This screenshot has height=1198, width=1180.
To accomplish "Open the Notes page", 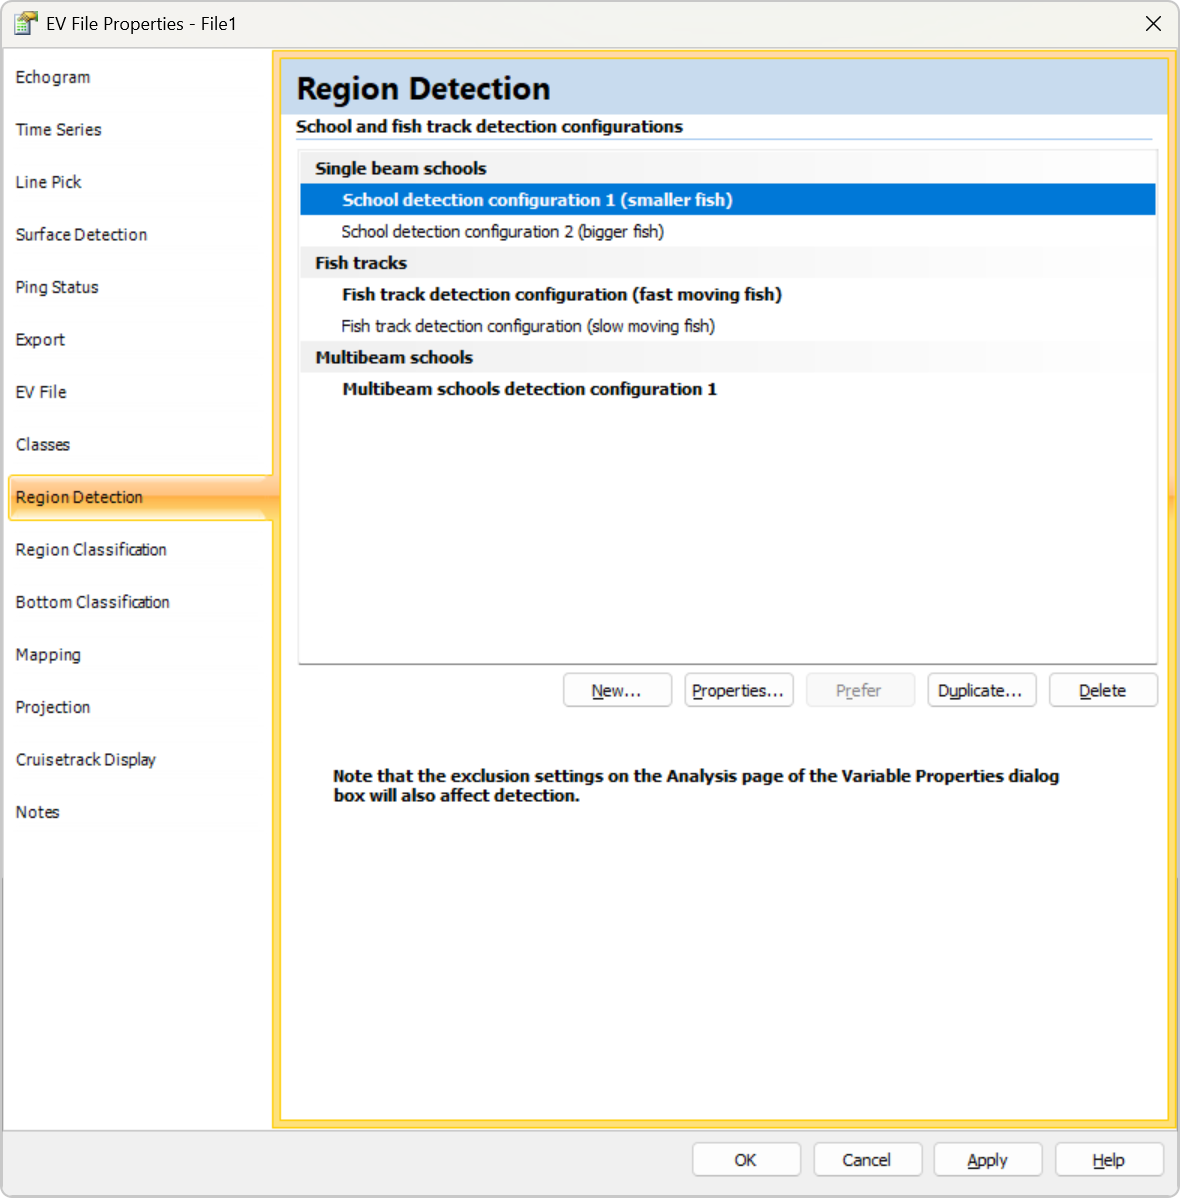I will [37, 812].
